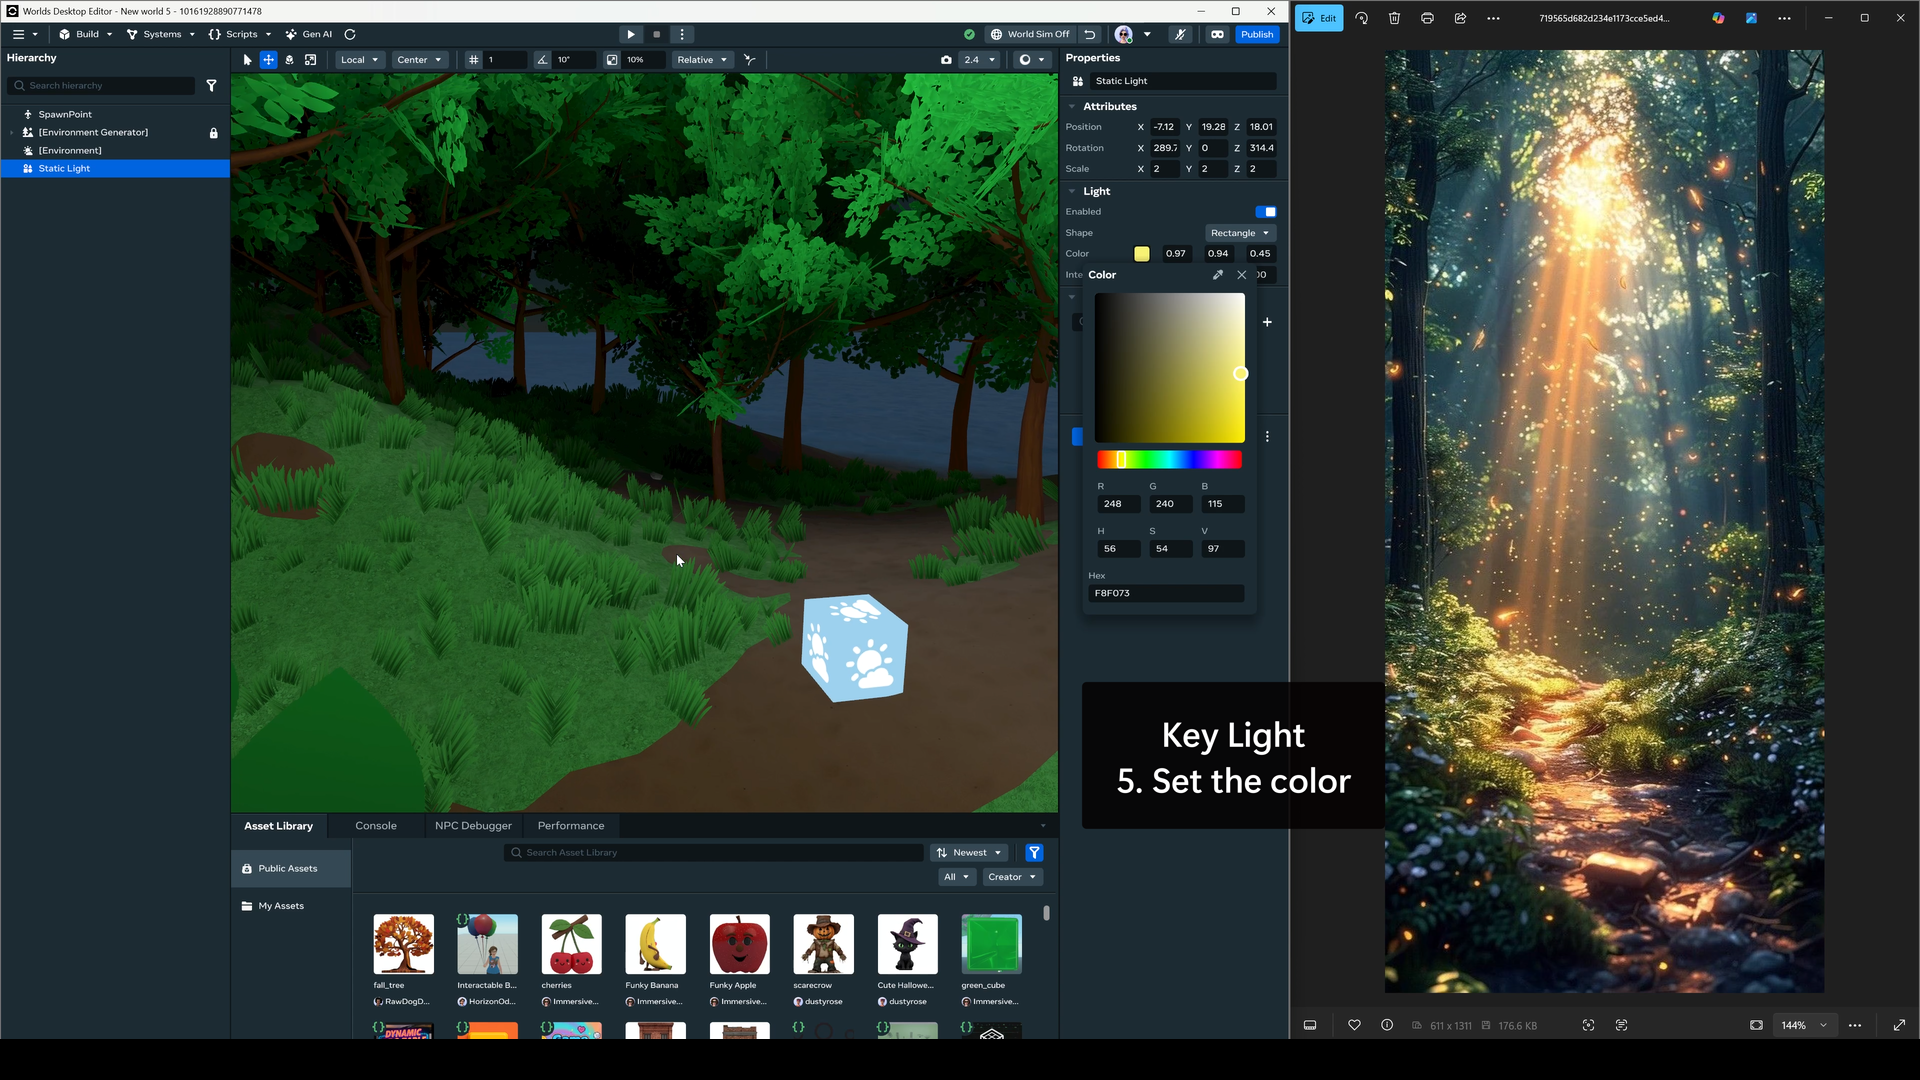Click the yellow Color swatch

pos(1142,254)
